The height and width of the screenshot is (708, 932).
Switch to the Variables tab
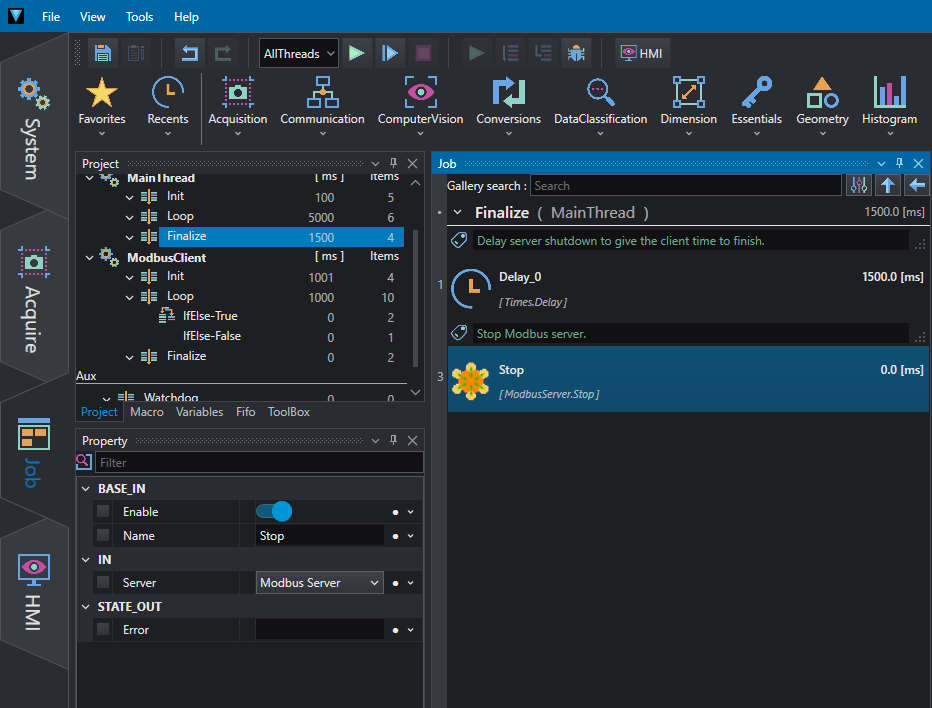(200, 412)
